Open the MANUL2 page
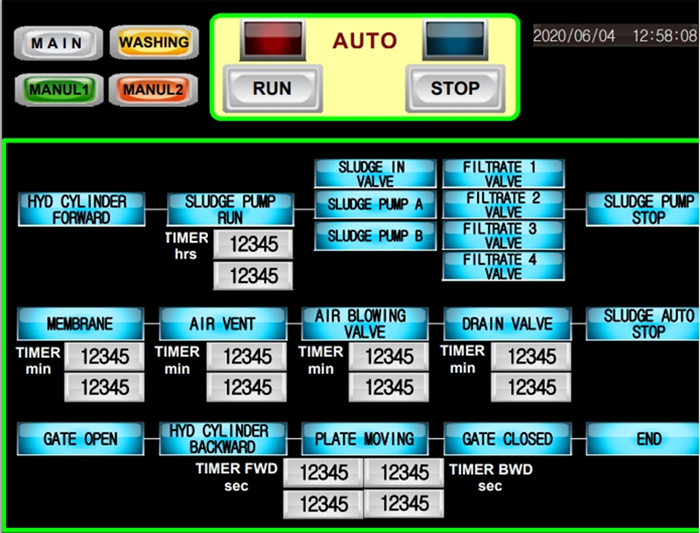This screenshot has height=533, width=700. tap(153, 90)
